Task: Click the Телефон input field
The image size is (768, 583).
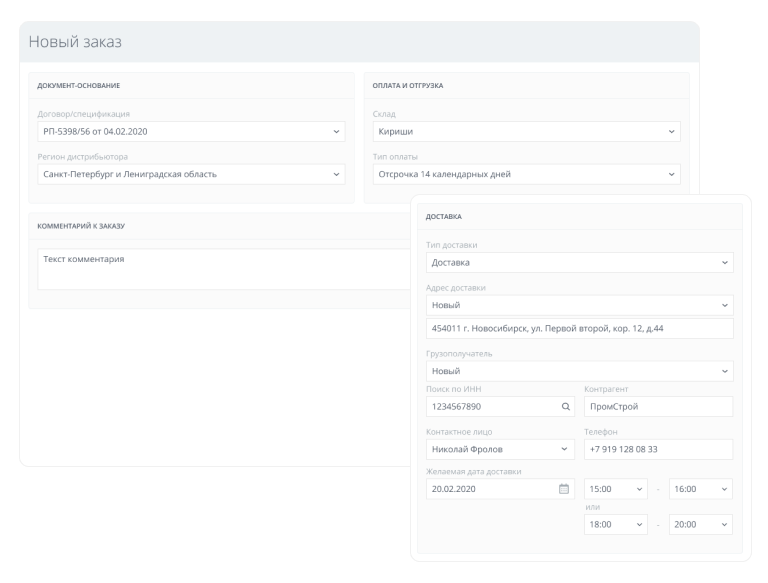Action: (x=658, y=449)
